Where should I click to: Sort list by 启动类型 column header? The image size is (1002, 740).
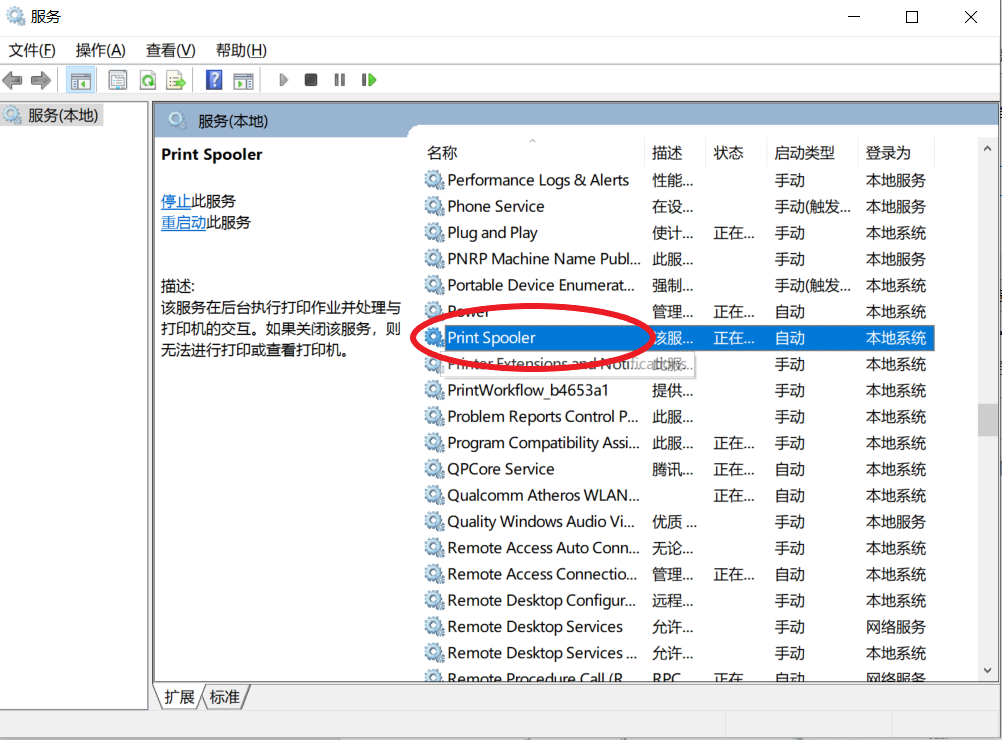(x=804, y=152)
